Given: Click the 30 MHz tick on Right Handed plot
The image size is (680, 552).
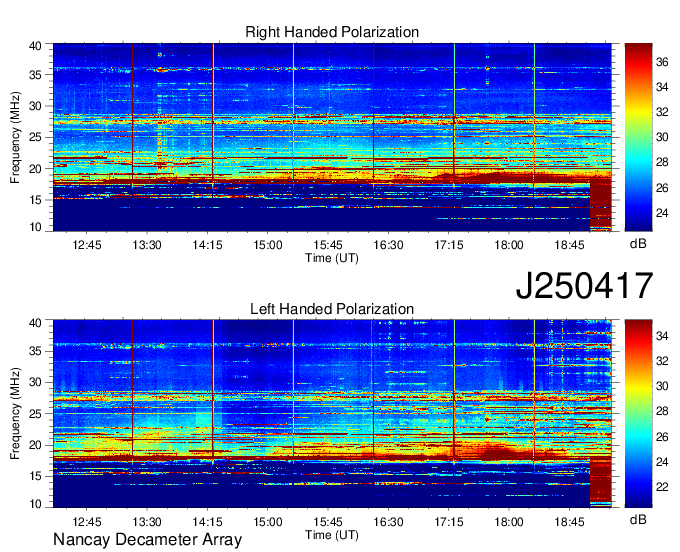Looking at the screenshot, I should [35, 106].
